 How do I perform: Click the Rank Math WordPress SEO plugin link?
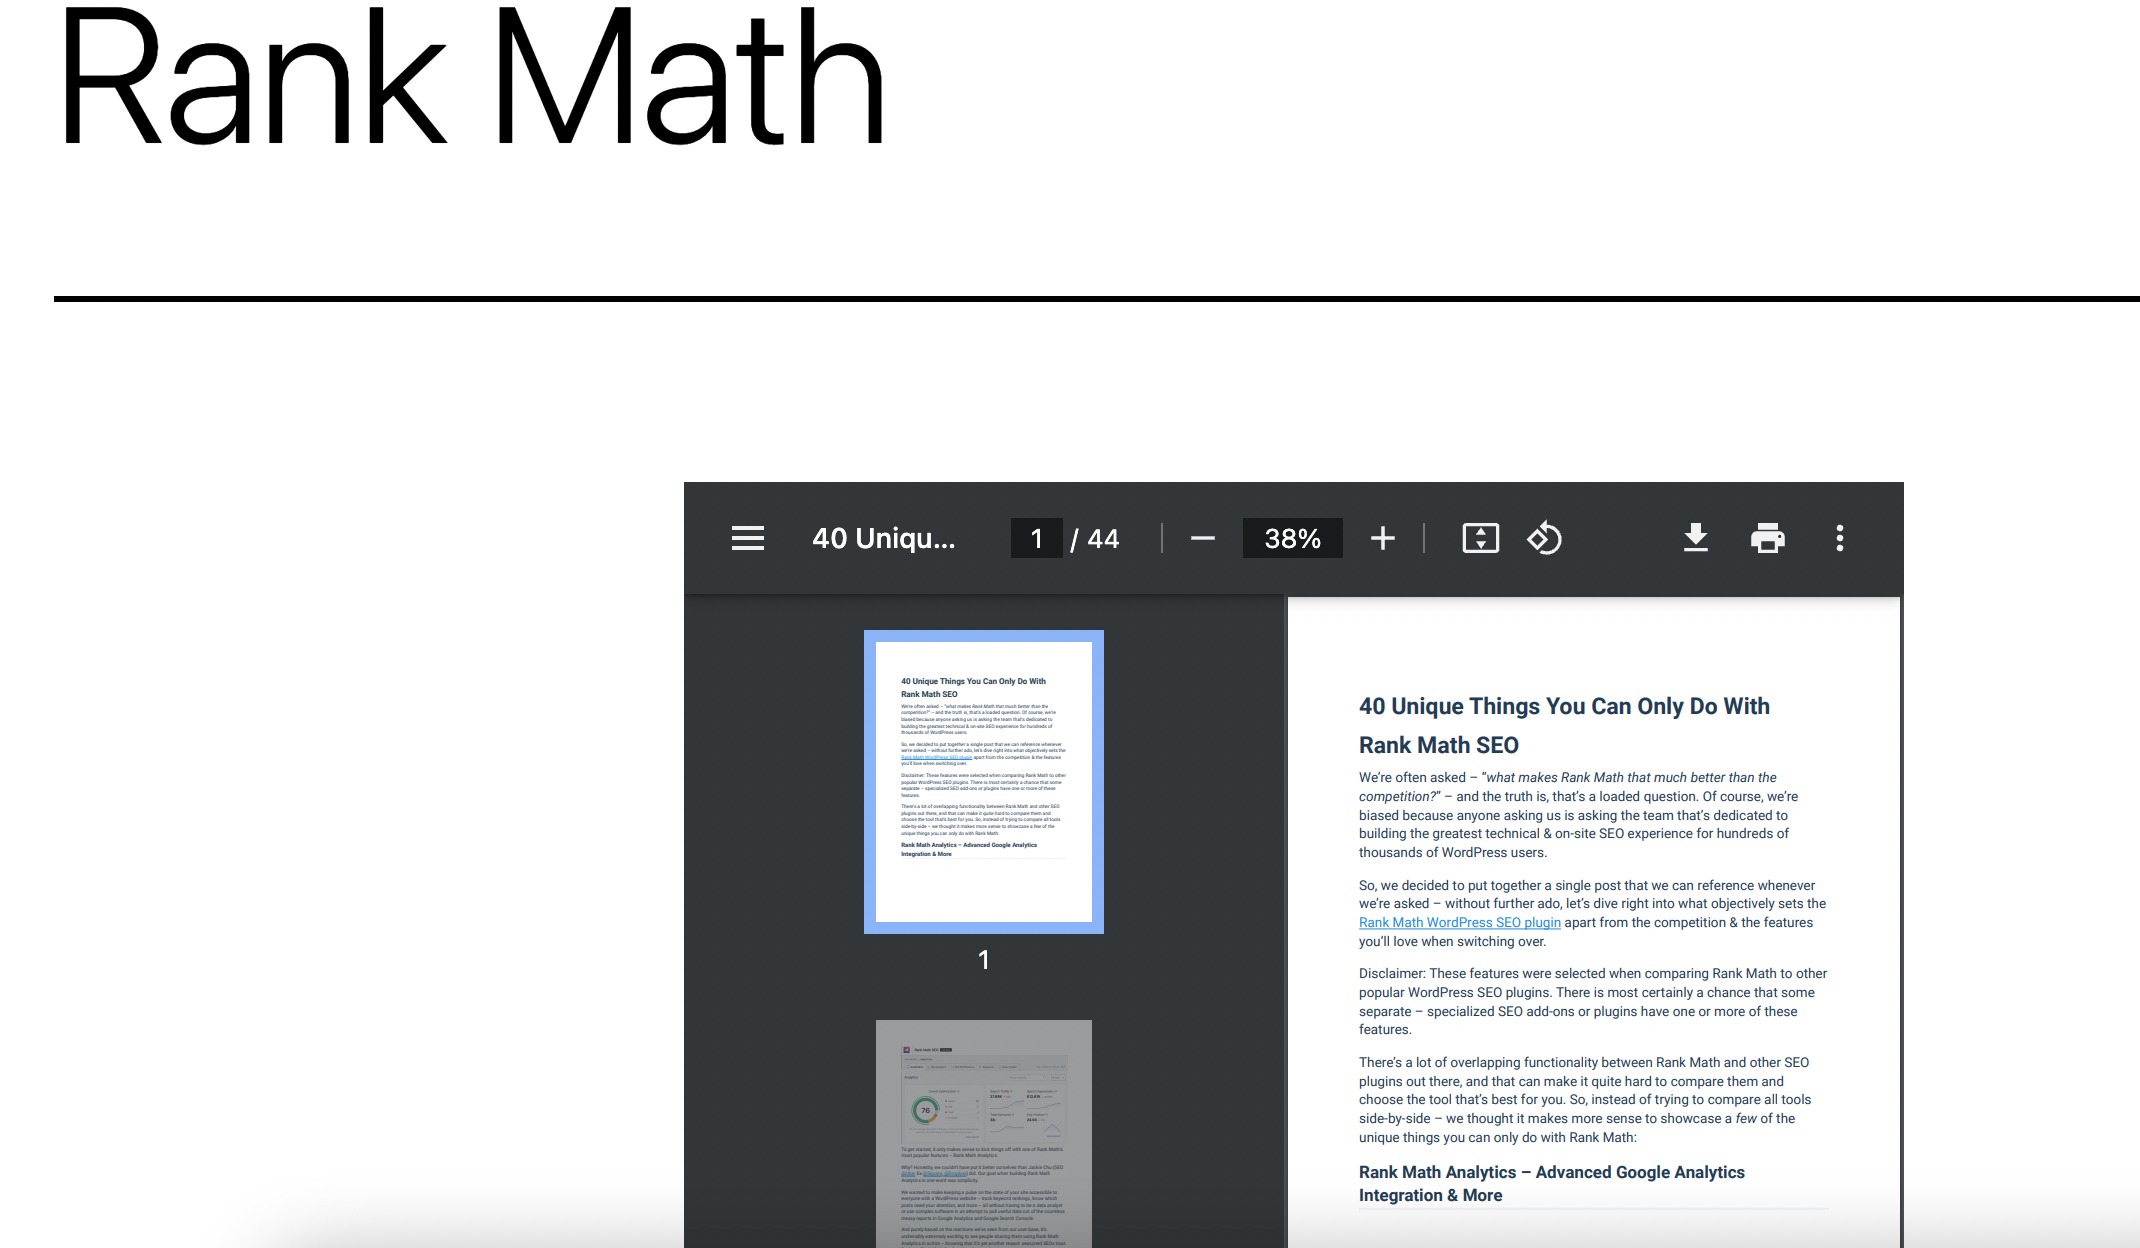point(1458,921)
